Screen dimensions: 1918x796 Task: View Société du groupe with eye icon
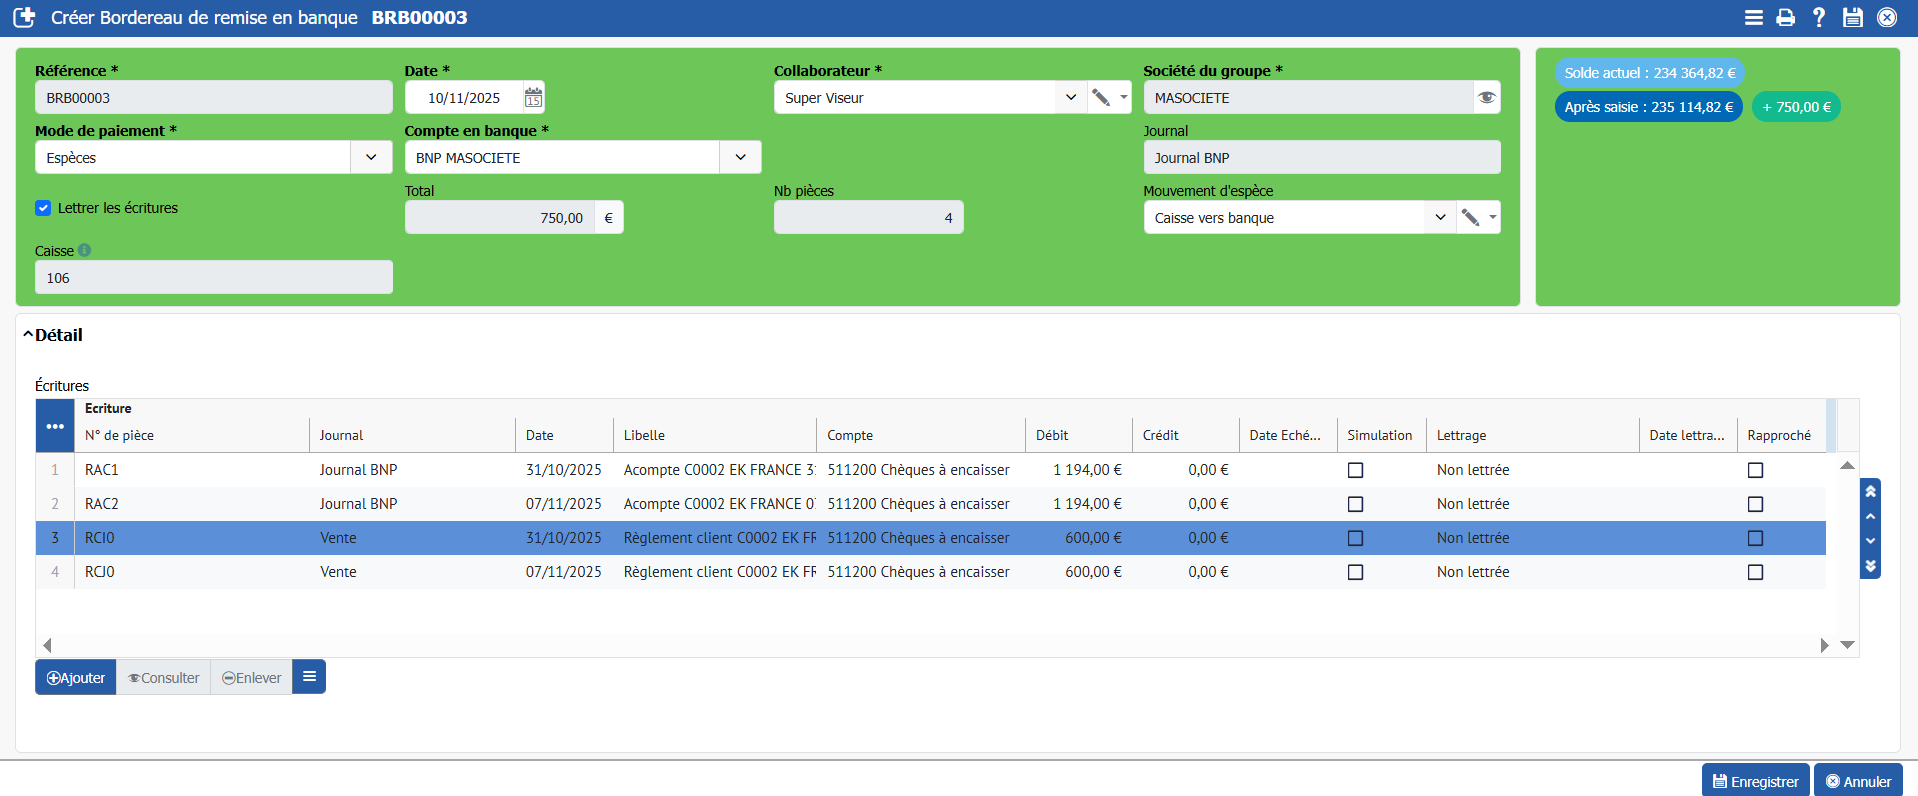(1486, 98)
